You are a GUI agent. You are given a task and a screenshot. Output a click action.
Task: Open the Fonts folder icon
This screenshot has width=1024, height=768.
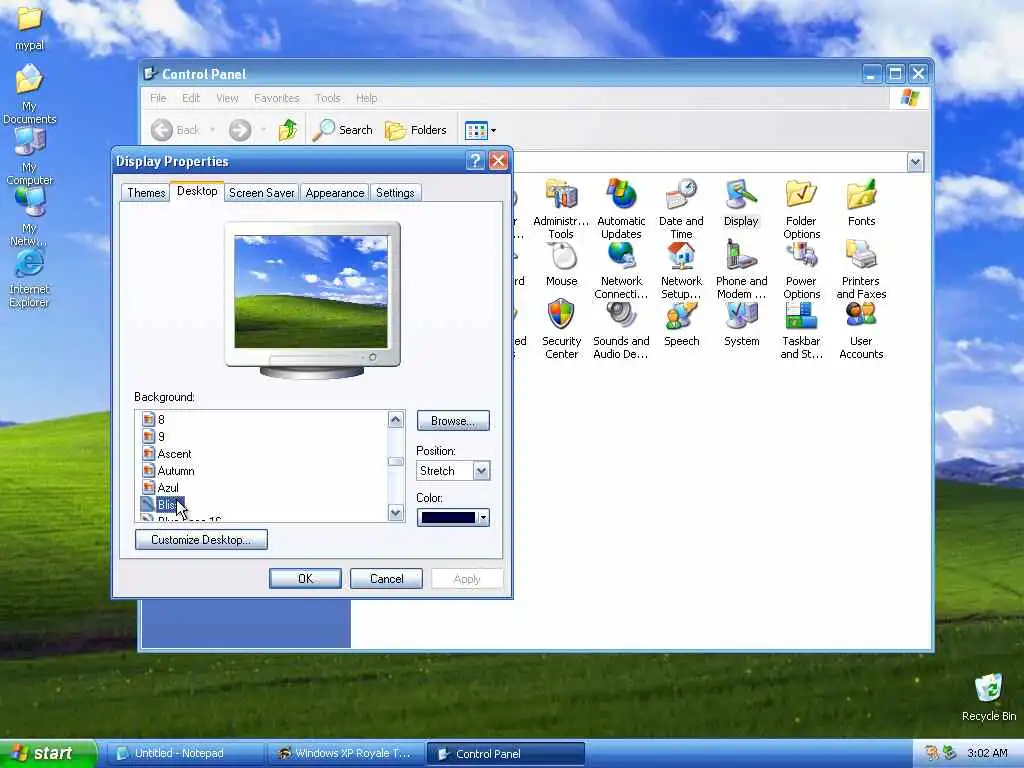pyautogui.click(x=861, y=203)
